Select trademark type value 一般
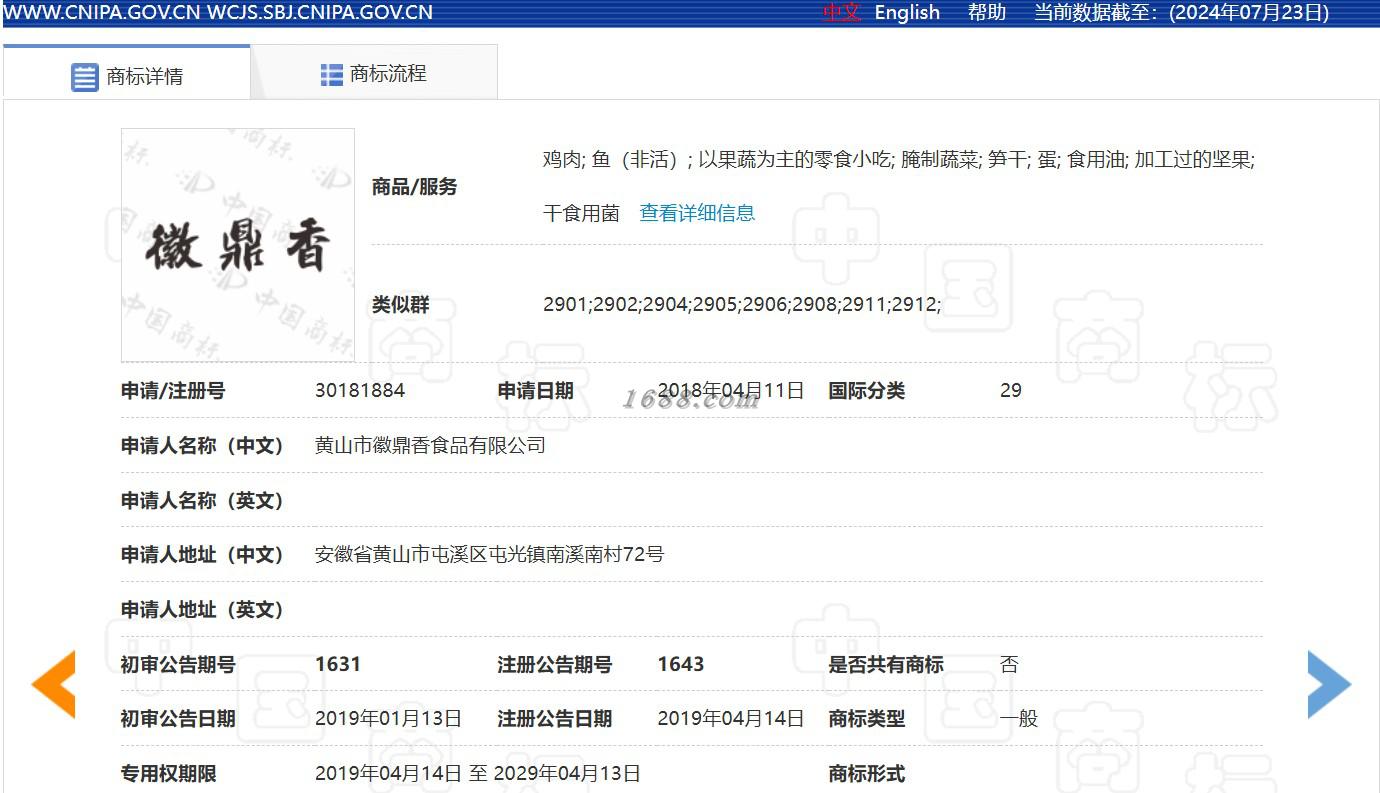Viewport: 1380px width, 793px height. [1019, 718]
